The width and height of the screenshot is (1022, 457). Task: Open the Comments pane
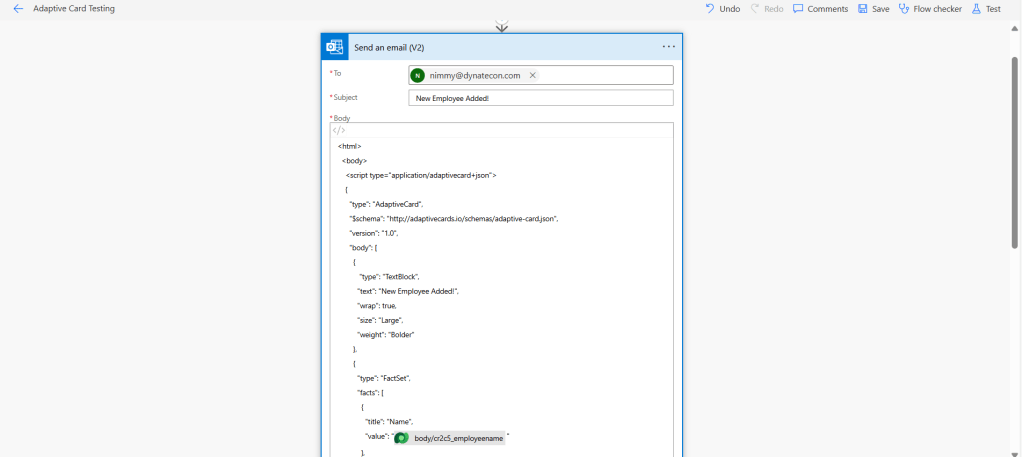coord(820,8)
